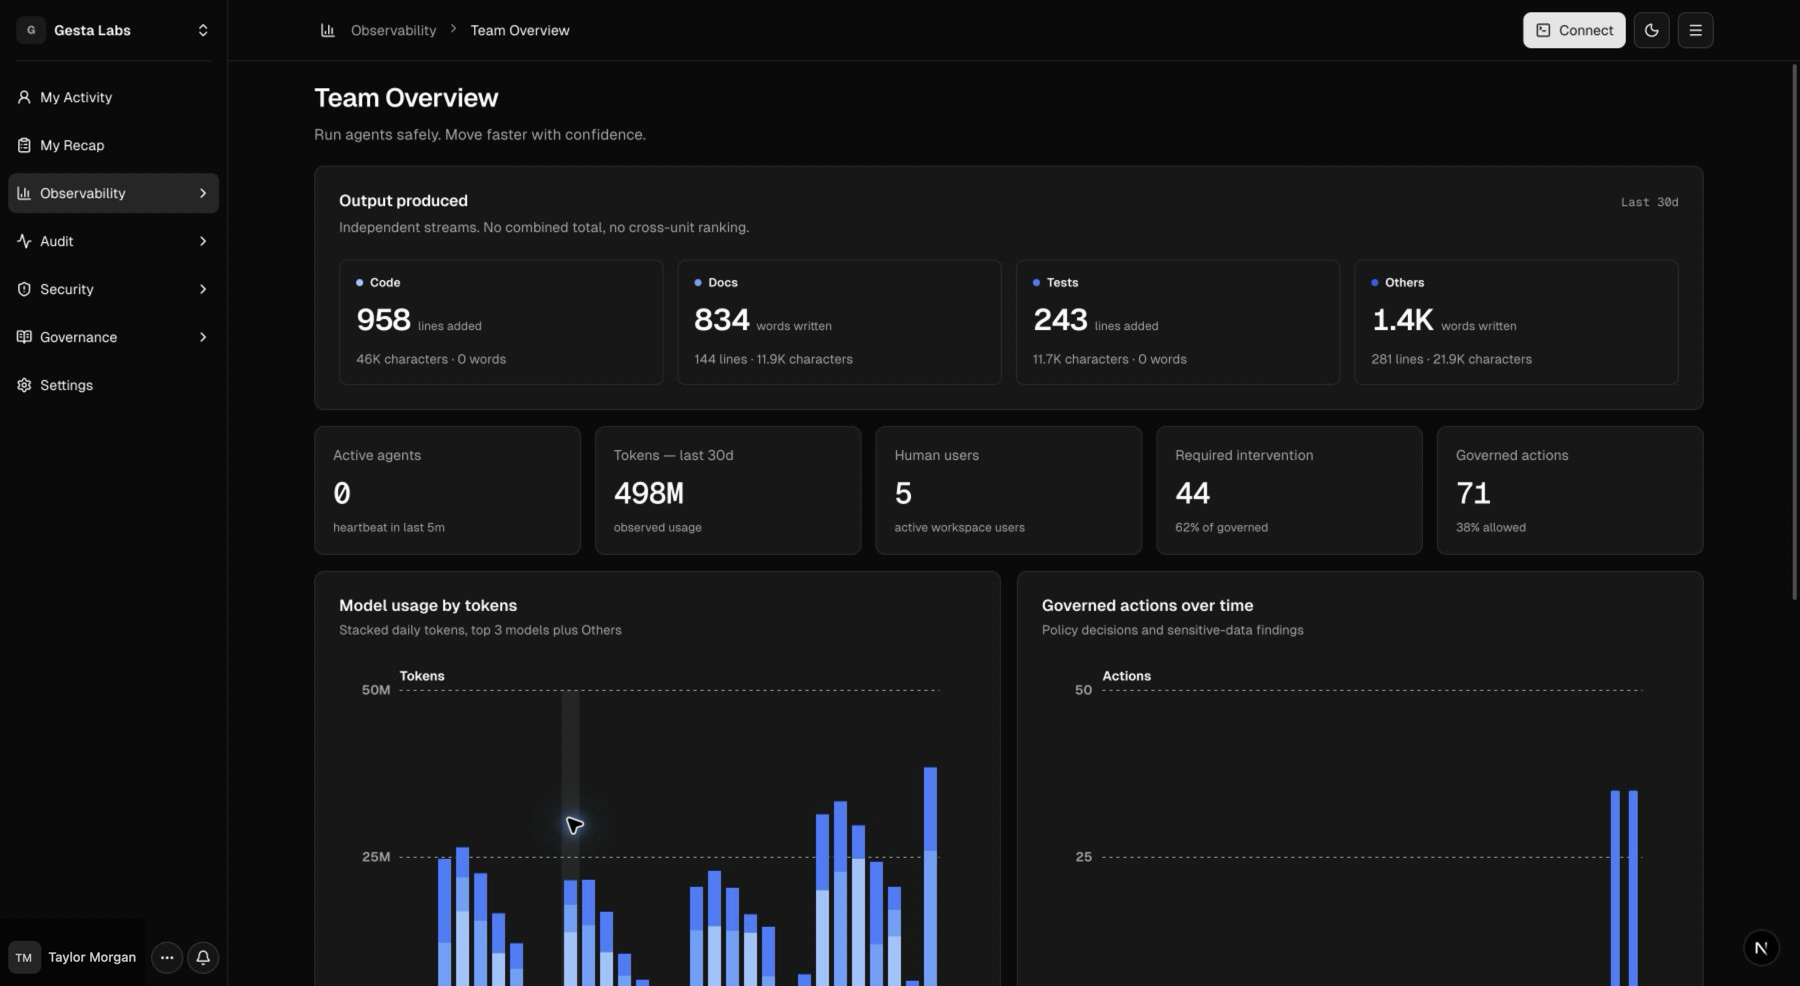Open the hamburger menu in top bar
Viewport: 1800px width, 986px height.
(x=1696, y=30)
